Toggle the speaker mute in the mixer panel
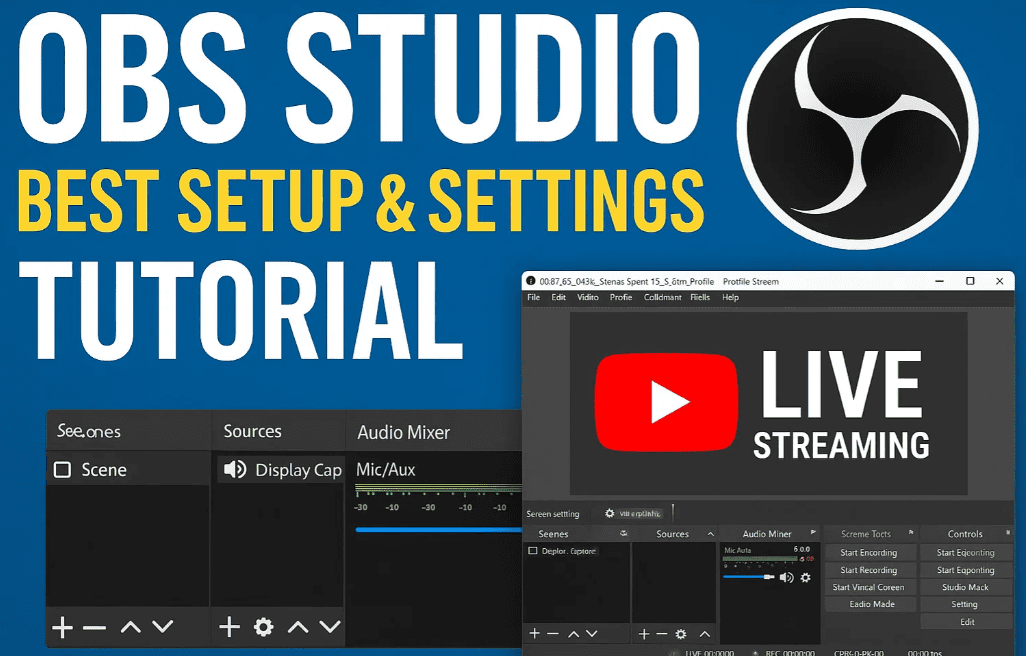This screenshot has width=1026, height=656. click(x=785, y=577)
